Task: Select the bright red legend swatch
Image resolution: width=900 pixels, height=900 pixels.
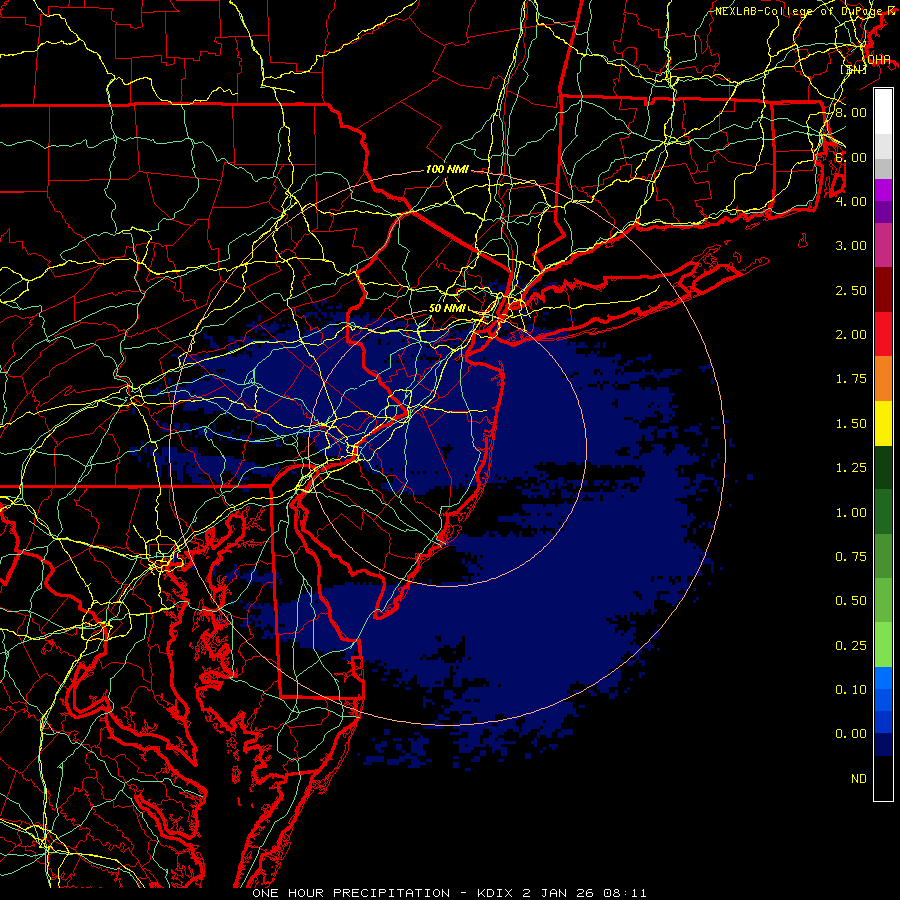Action: tap(883, 334)
